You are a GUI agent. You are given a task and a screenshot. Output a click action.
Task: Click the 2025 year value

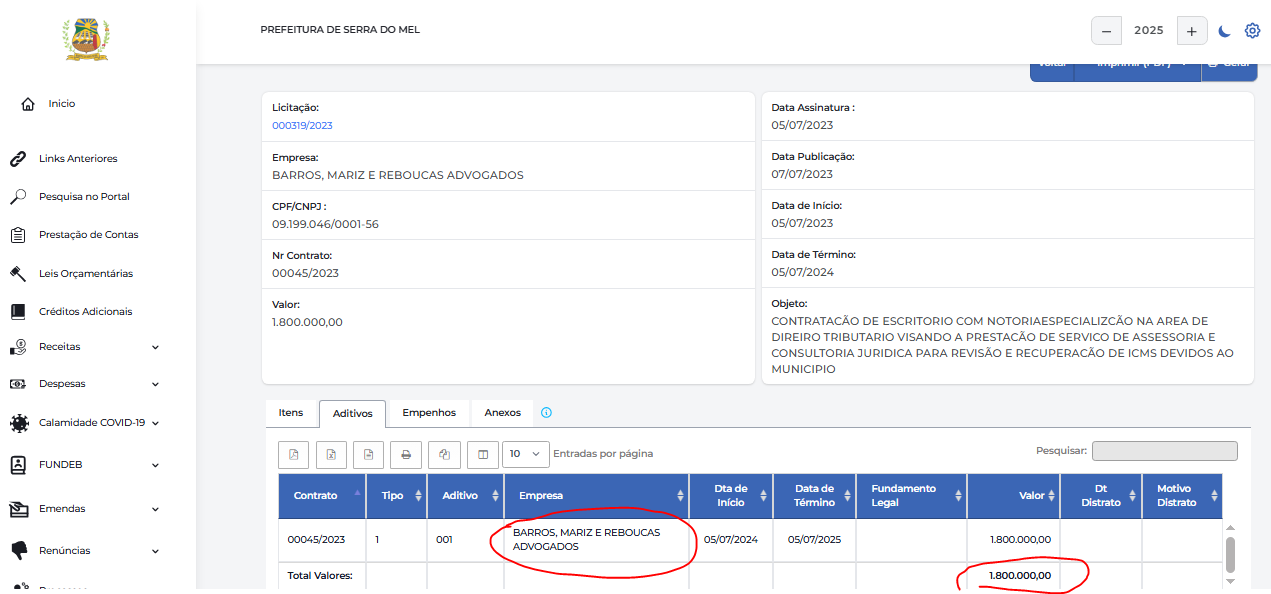(x=1149, y=31)
